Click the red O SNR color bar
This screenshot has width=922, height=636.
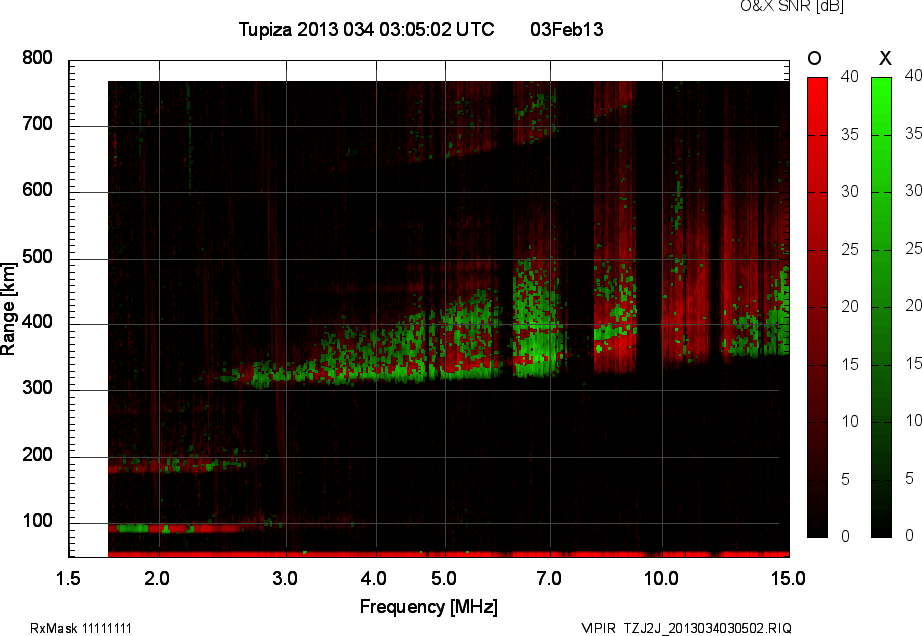[x=817, y=306]
